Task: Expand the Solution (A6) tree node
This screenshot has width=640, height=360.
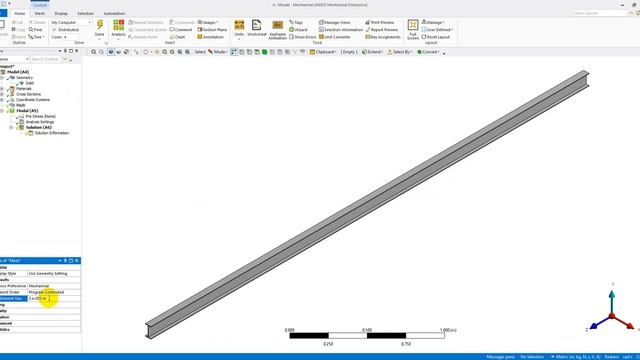Action: 11,127
